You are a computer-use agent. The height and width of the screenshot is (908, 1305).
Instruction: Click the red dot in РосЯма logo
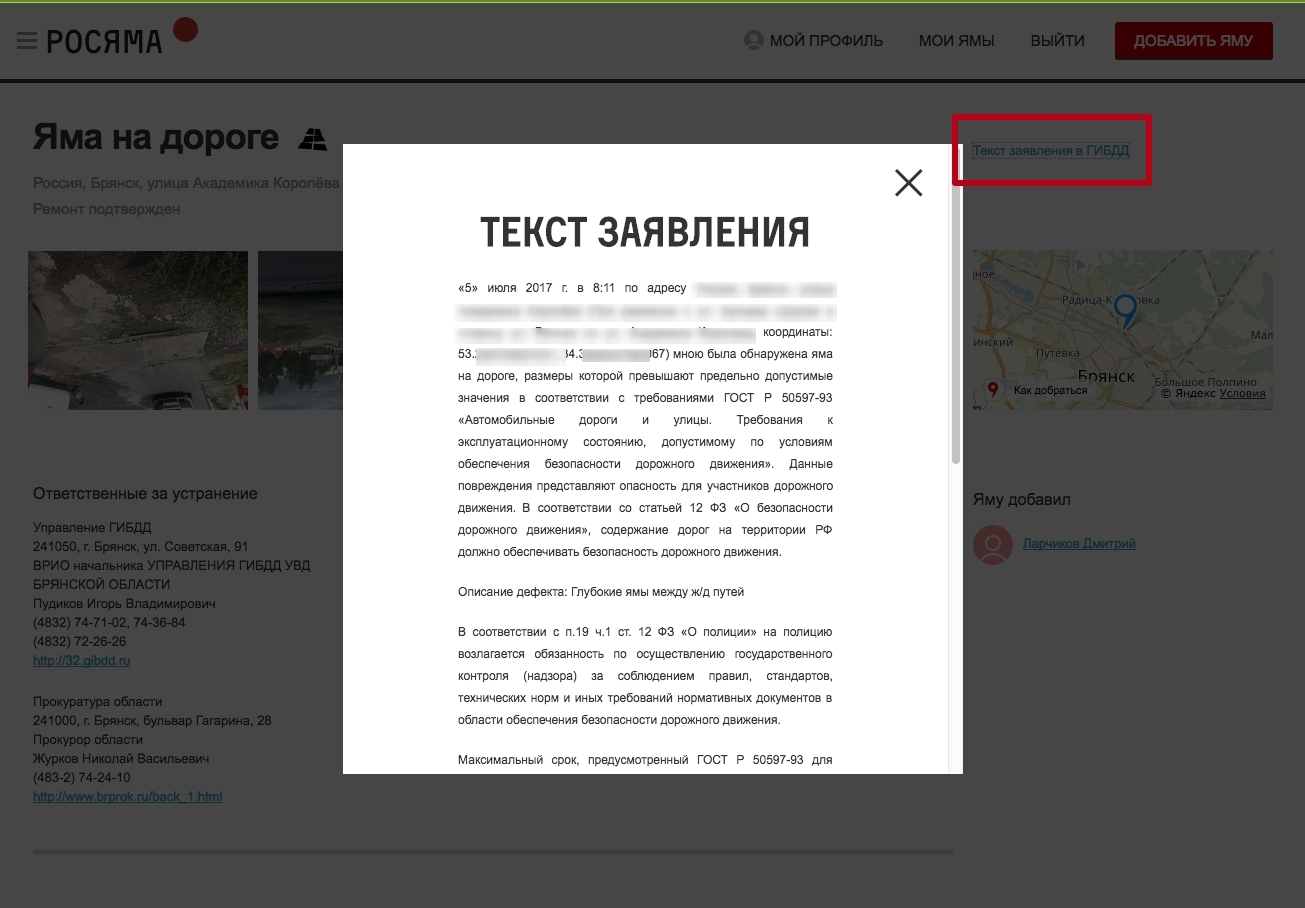185,30
